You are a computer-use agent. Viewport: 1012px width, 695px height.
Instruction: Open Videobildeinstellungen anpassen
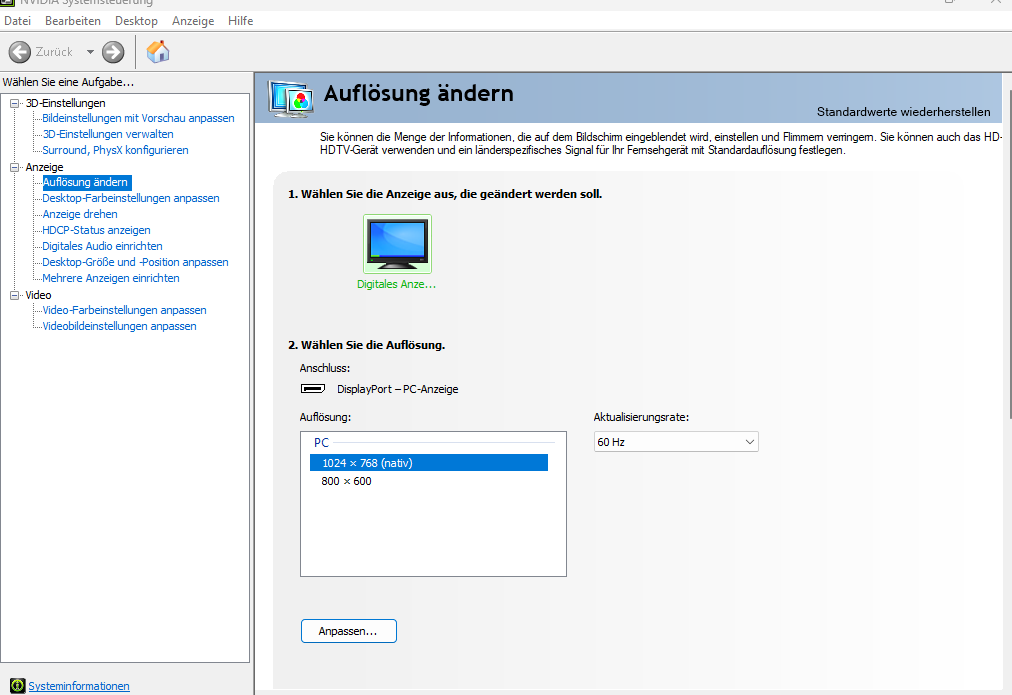[119, 327]
